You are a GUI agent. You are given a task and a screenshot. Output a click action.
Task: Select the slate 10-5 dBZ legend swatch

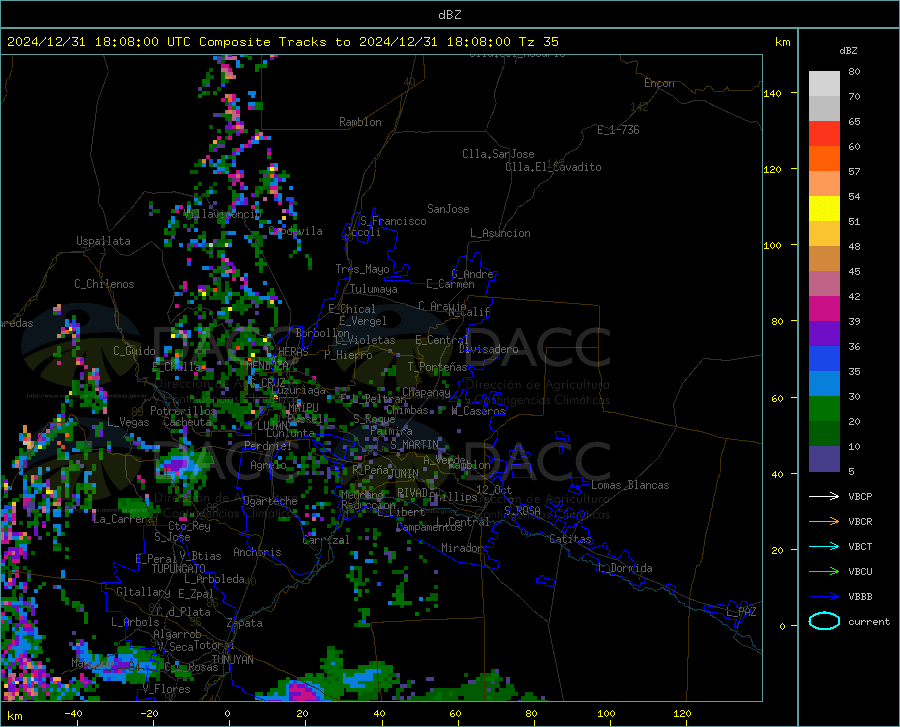click(x=824, y=459)
